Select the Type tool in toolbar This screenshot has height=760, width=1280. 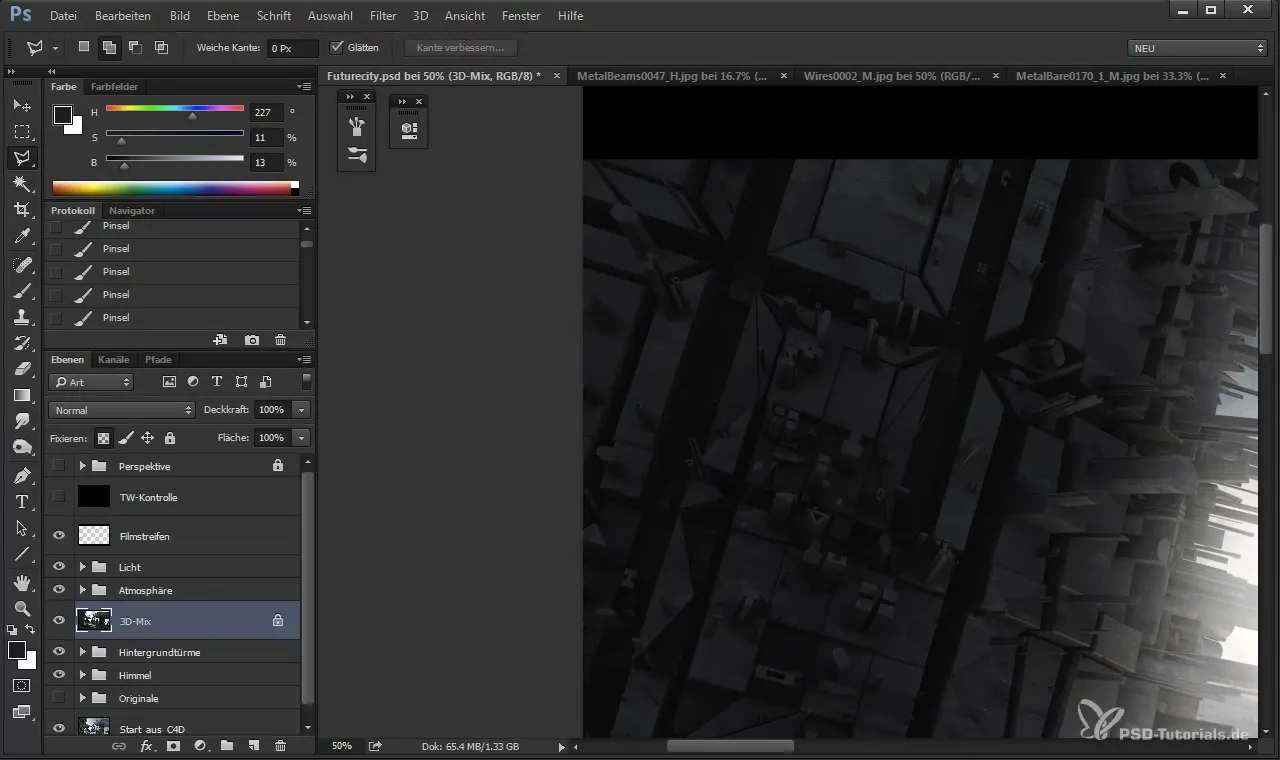coord(22,501)
